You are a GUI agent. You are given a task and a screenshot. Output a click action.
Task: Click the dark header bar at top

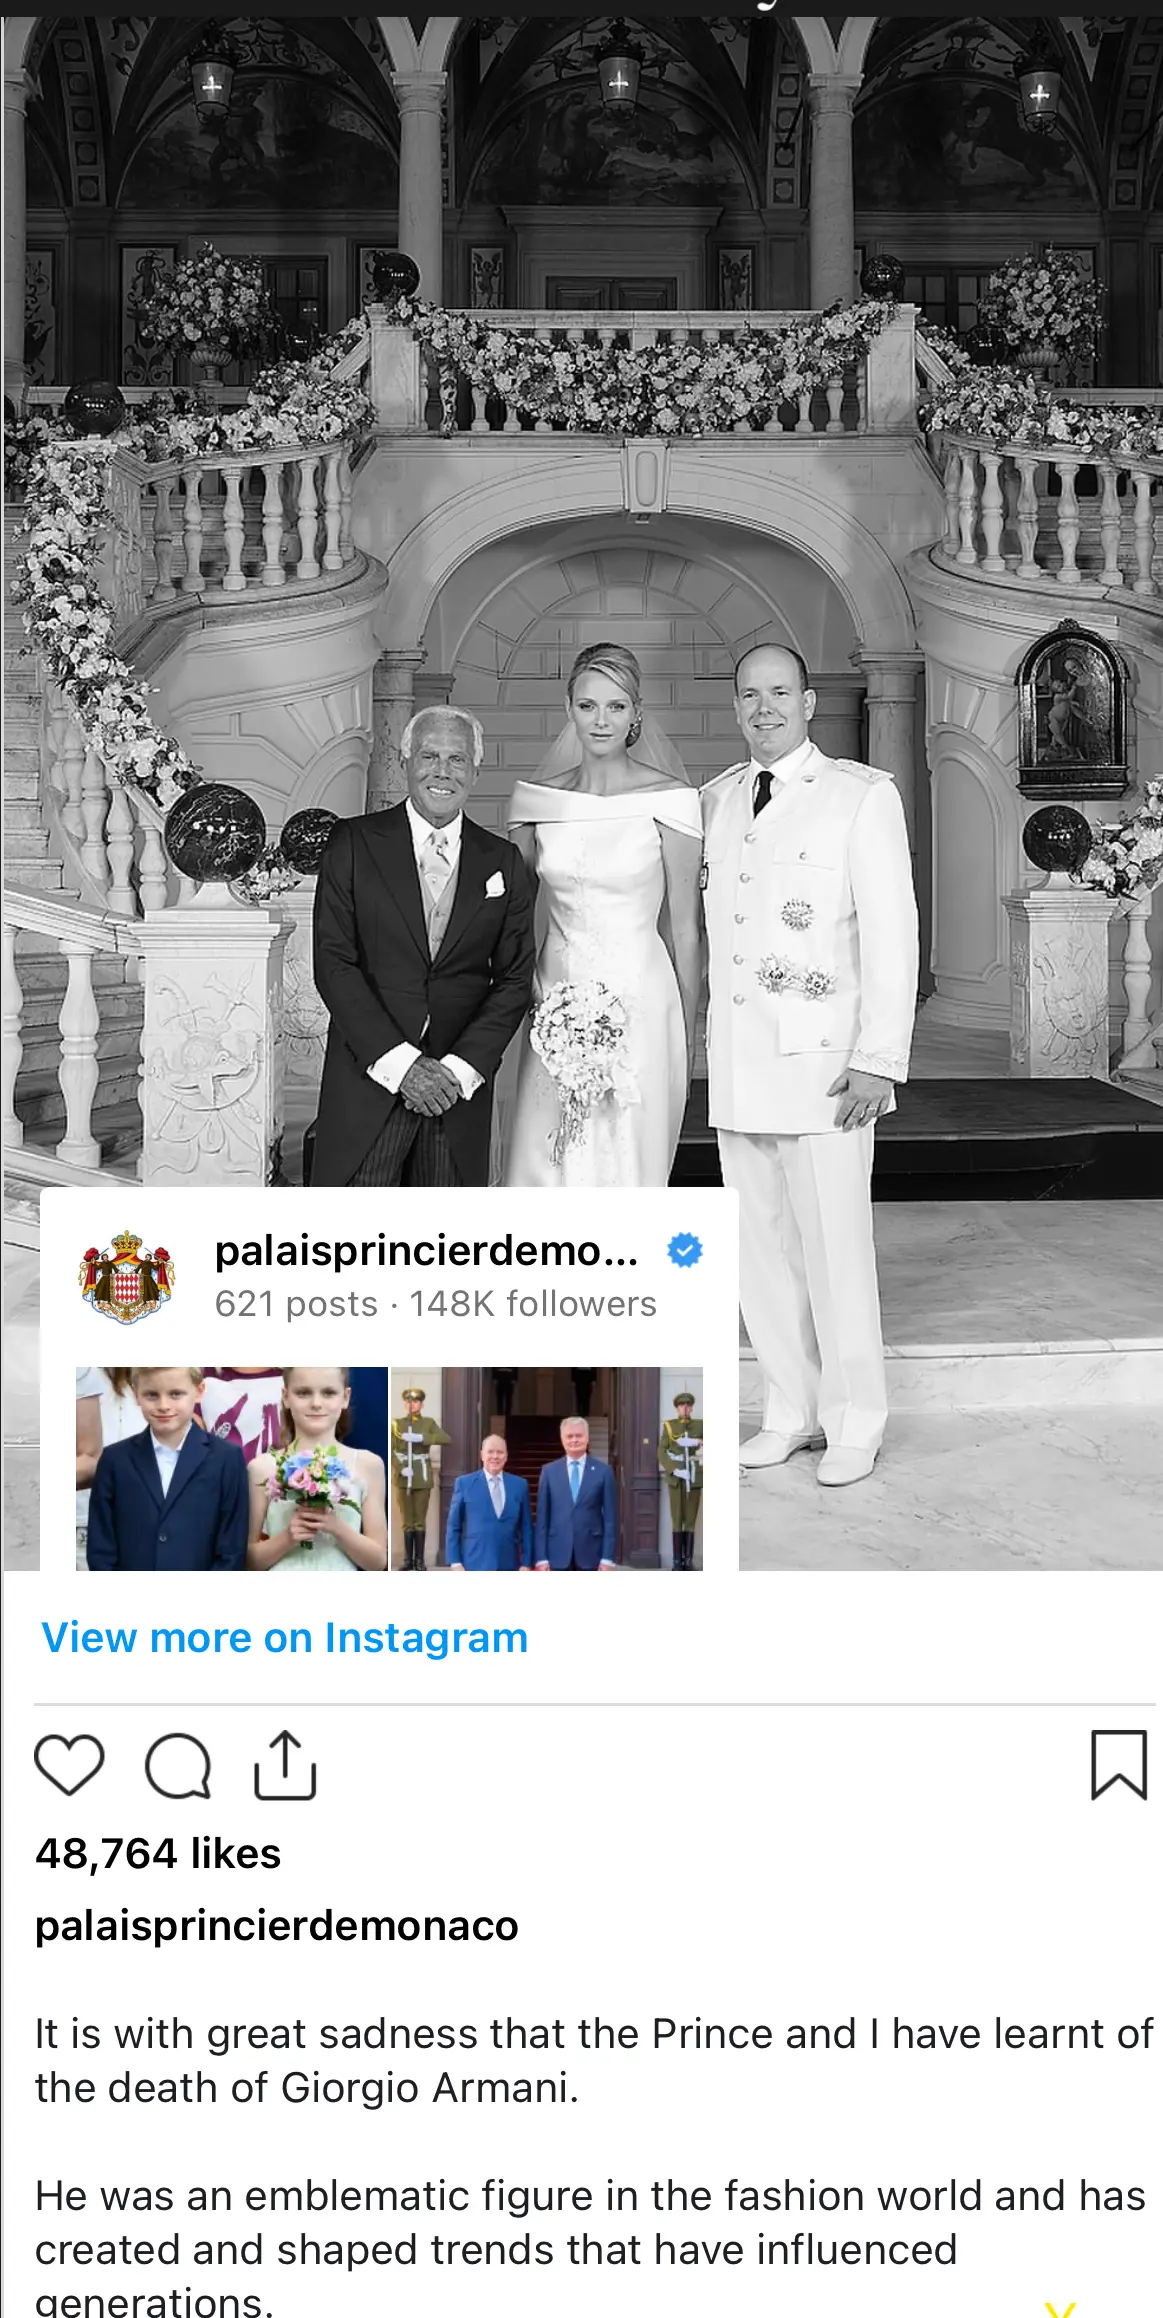(581, 8)
